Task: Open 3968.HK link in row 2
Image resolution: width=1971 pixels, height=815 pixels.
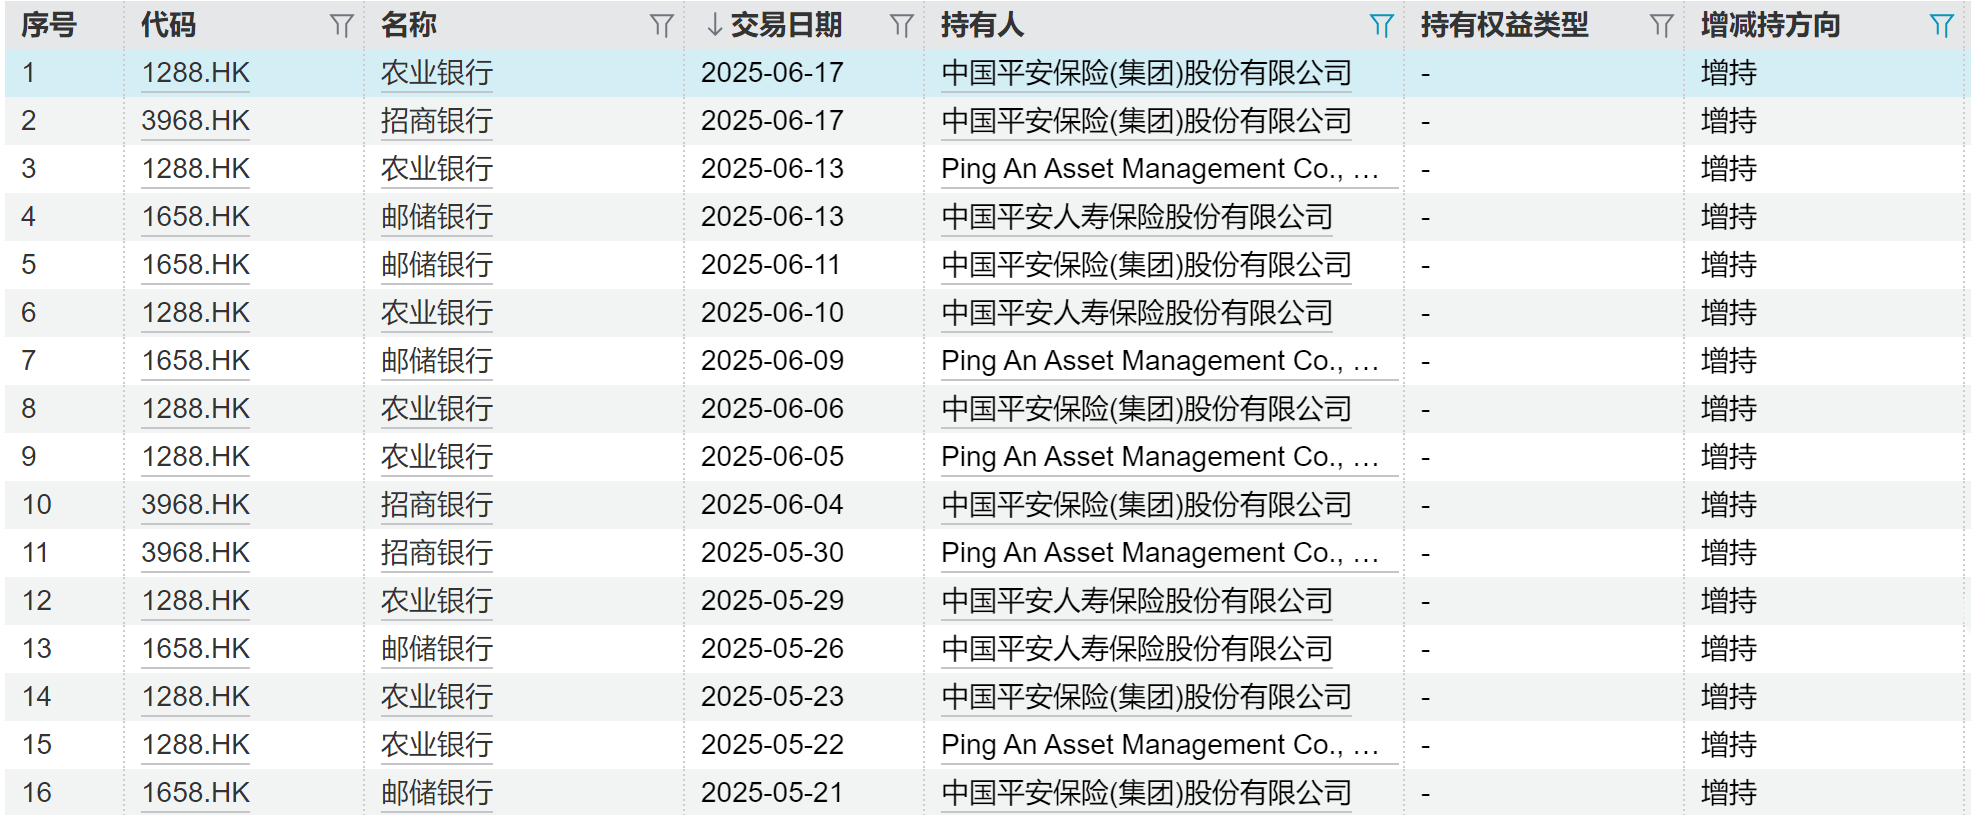Action: pyautogui.click(x=196, y=121)
